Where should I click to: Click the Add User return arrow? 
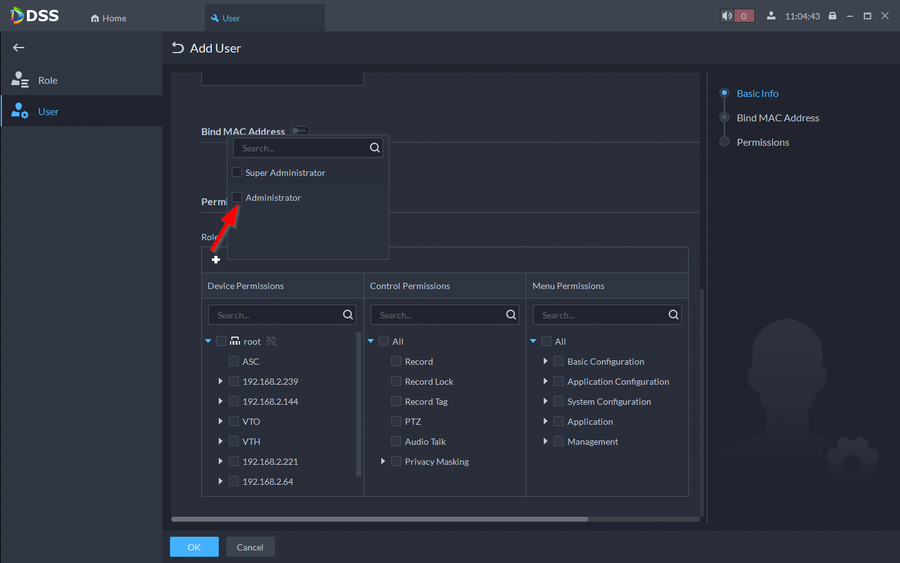[x=178, y=48]
